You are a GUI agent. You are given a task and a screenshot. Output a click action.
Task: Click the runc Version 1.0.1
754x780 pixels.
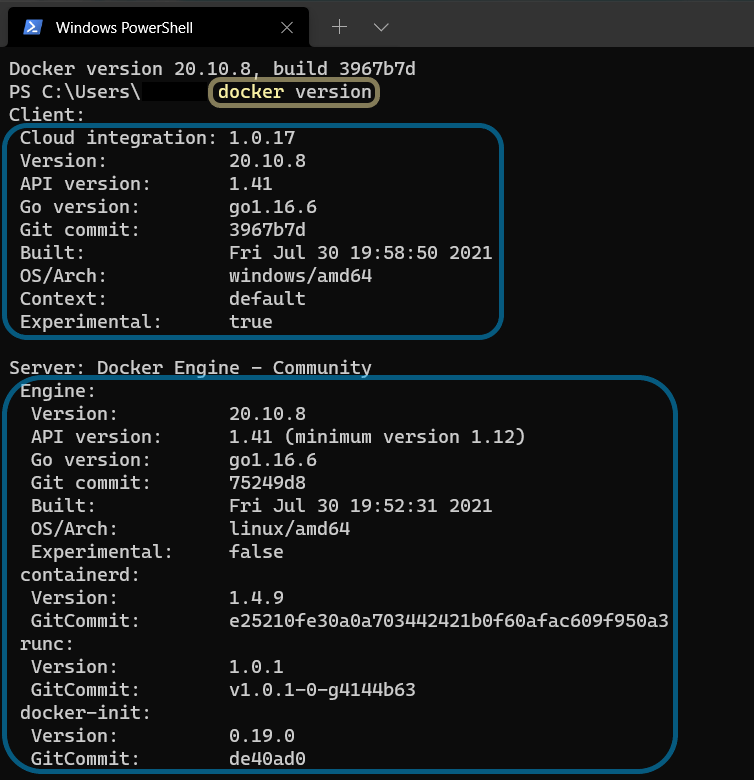256,667
